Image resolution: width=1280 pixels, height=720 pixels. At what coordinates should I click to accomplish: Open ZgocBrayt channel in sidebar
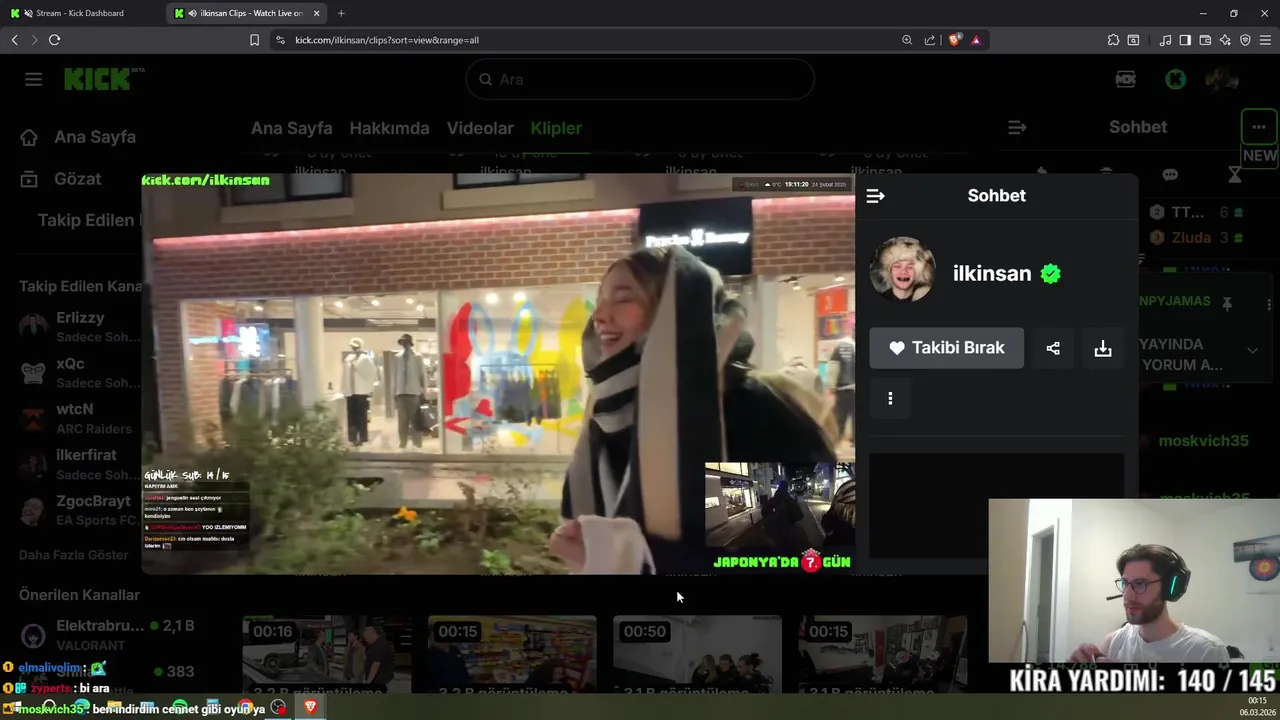point(80,510)
